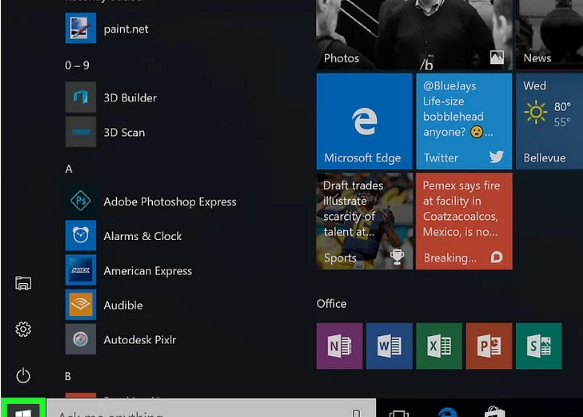Open File Explorer from Start sidebar

pos(23,283)
